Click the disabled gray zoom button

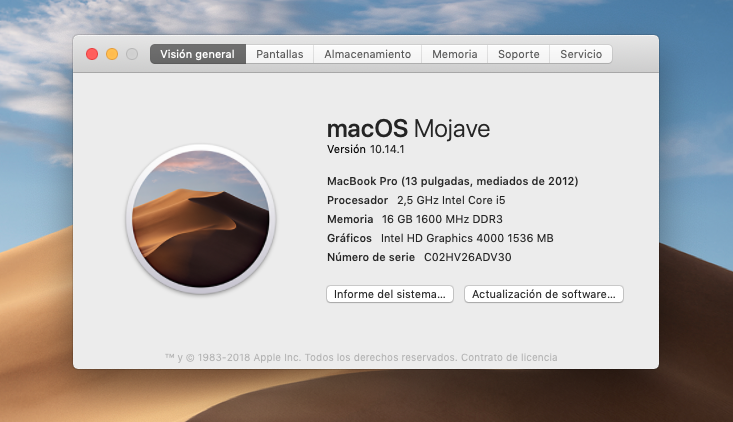tap(132, 54)
